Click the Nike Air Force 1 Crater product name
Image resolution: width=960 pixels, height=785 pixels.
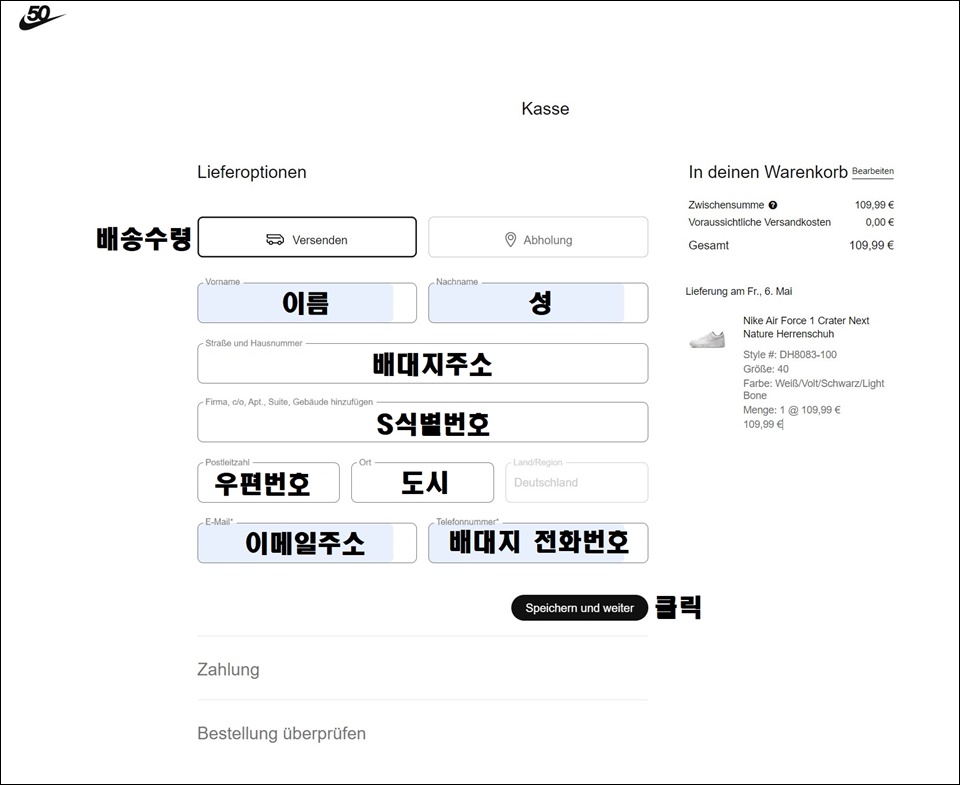806,327
